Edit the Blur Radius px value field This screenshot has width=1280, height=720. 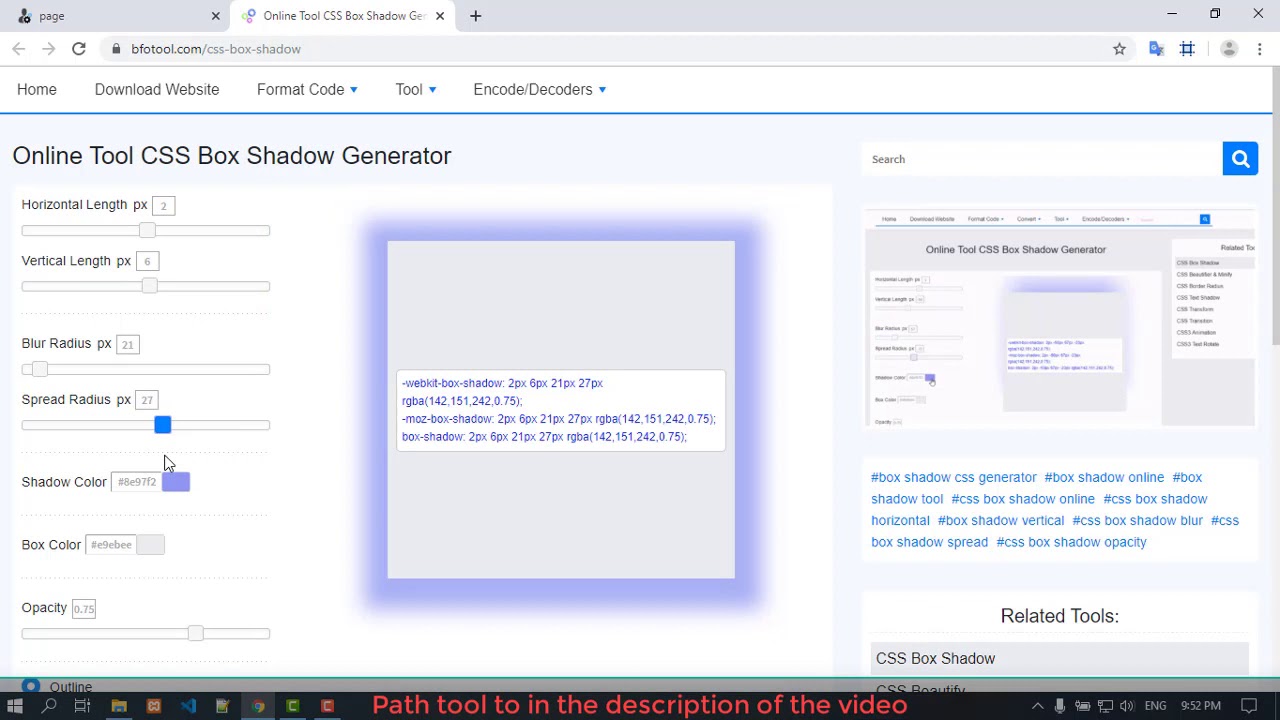tap(127, 344)
